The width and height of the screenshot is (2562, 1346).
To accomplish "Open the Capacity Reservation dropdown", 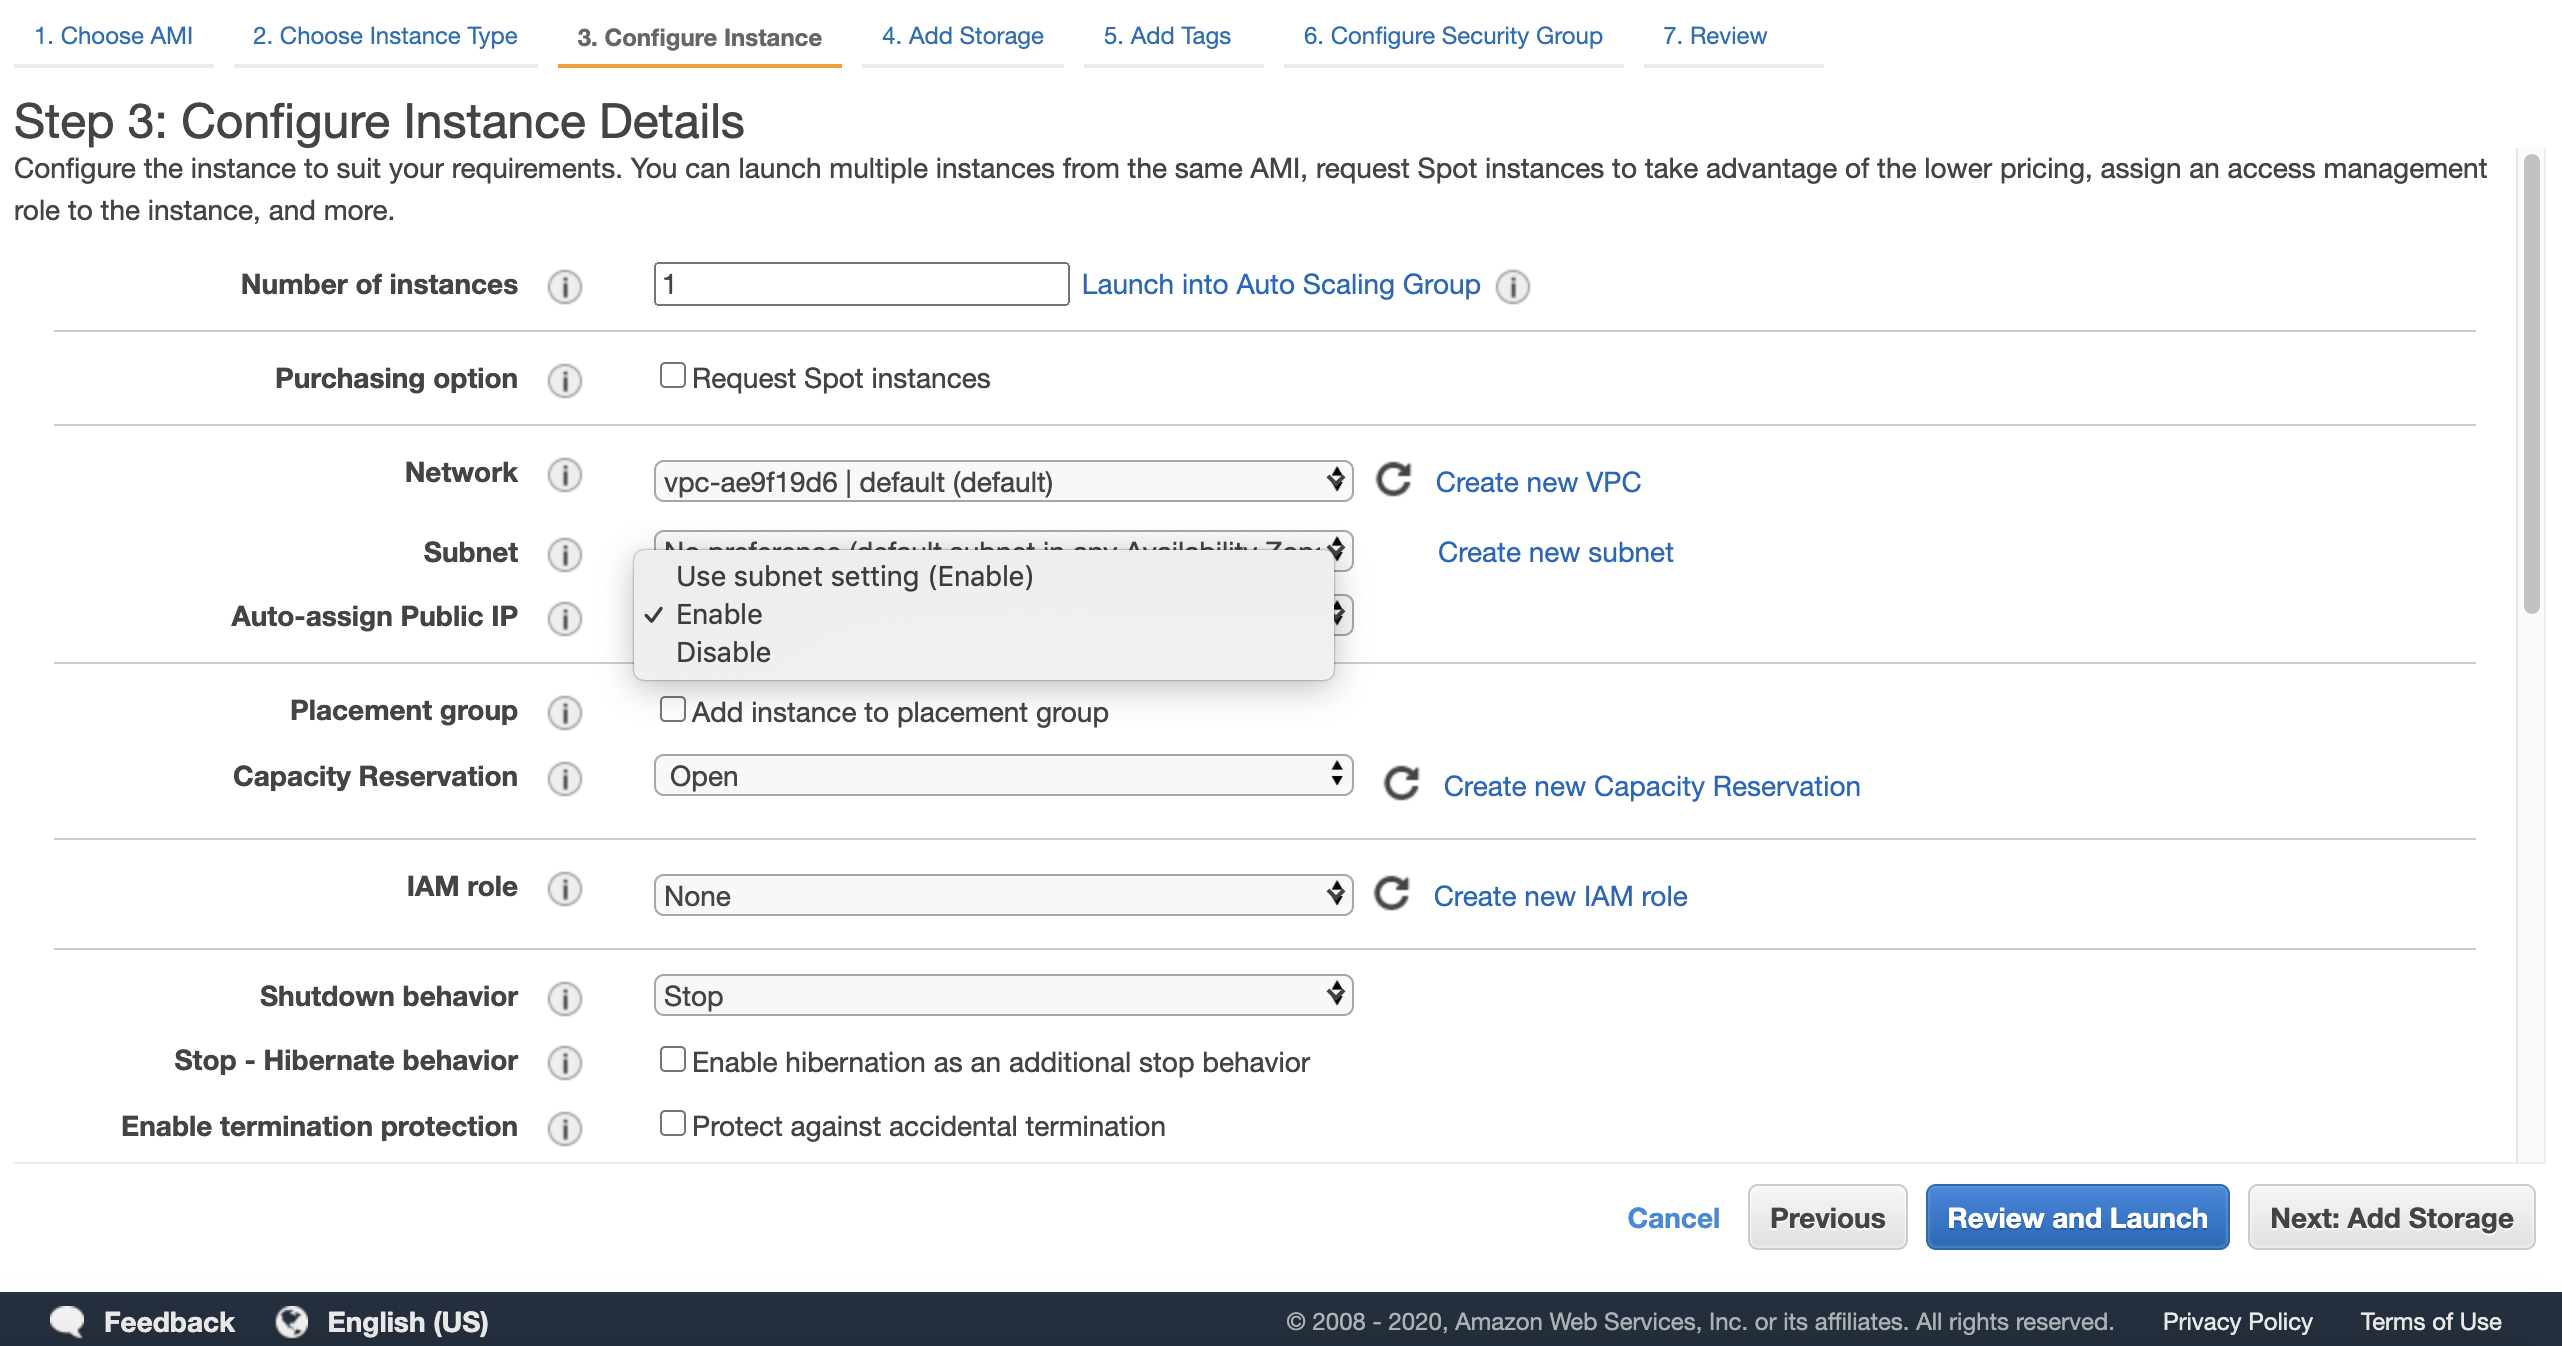I will 1003,775.
